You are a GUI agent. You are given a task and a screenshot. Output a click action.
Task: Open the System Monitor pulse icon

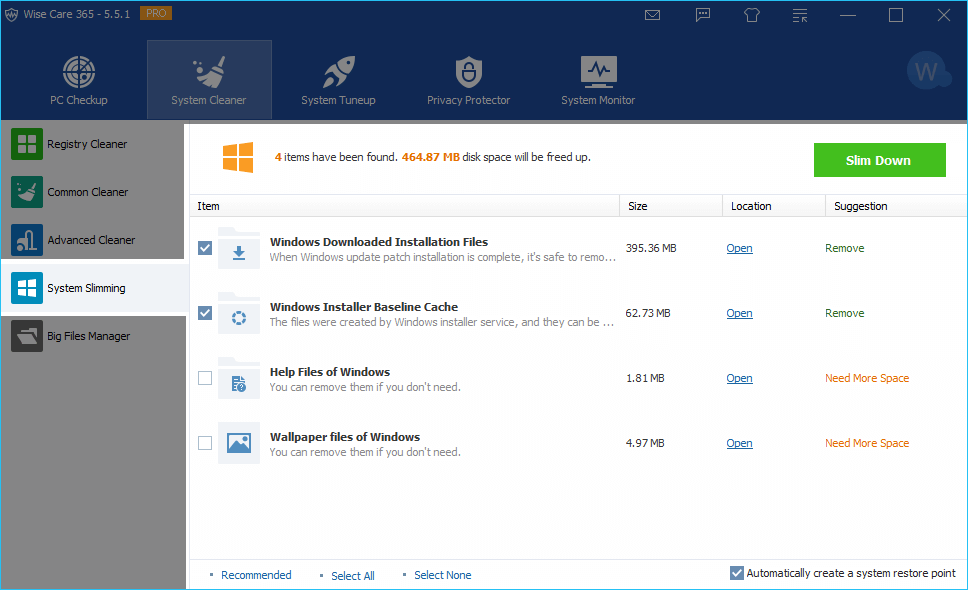(x=598, y=72)
